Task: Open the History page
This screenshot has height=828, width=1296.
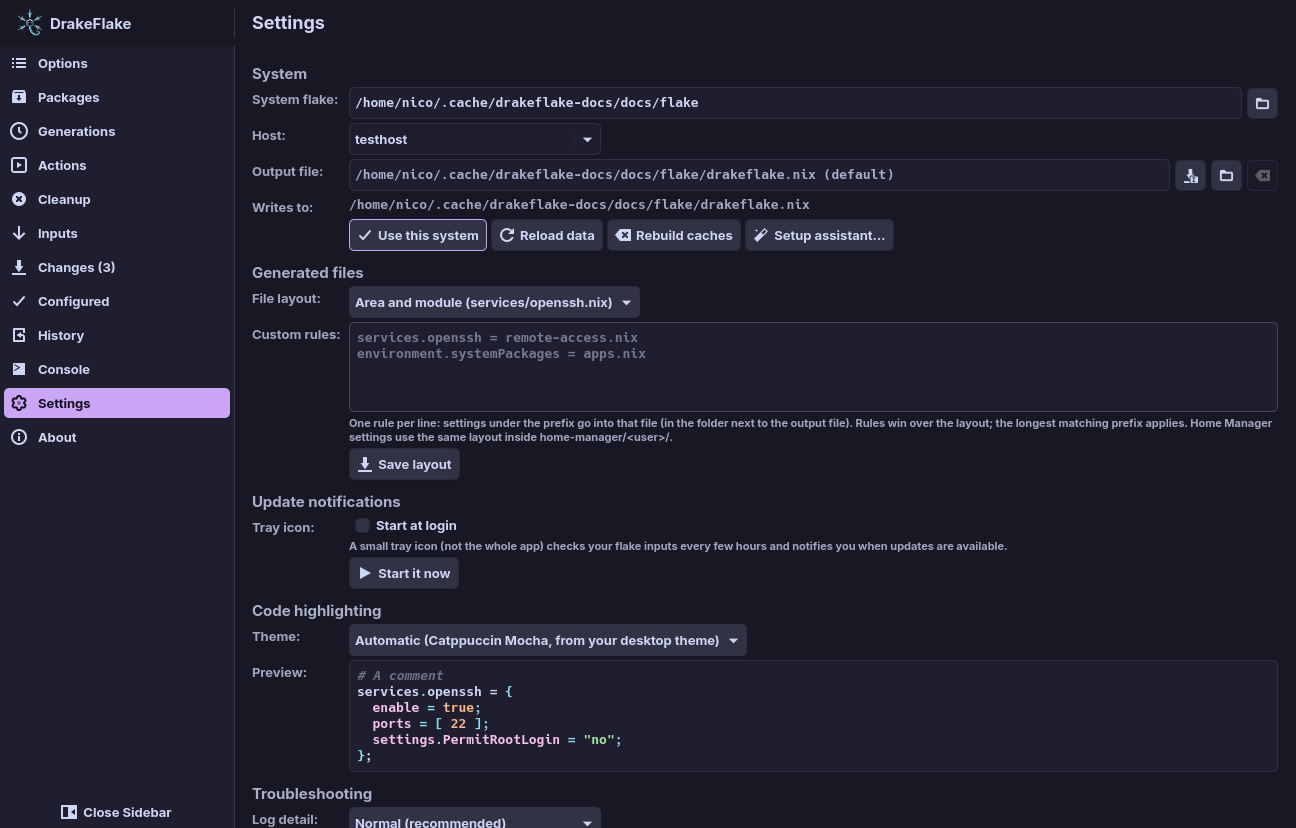Action: [117, 335]
